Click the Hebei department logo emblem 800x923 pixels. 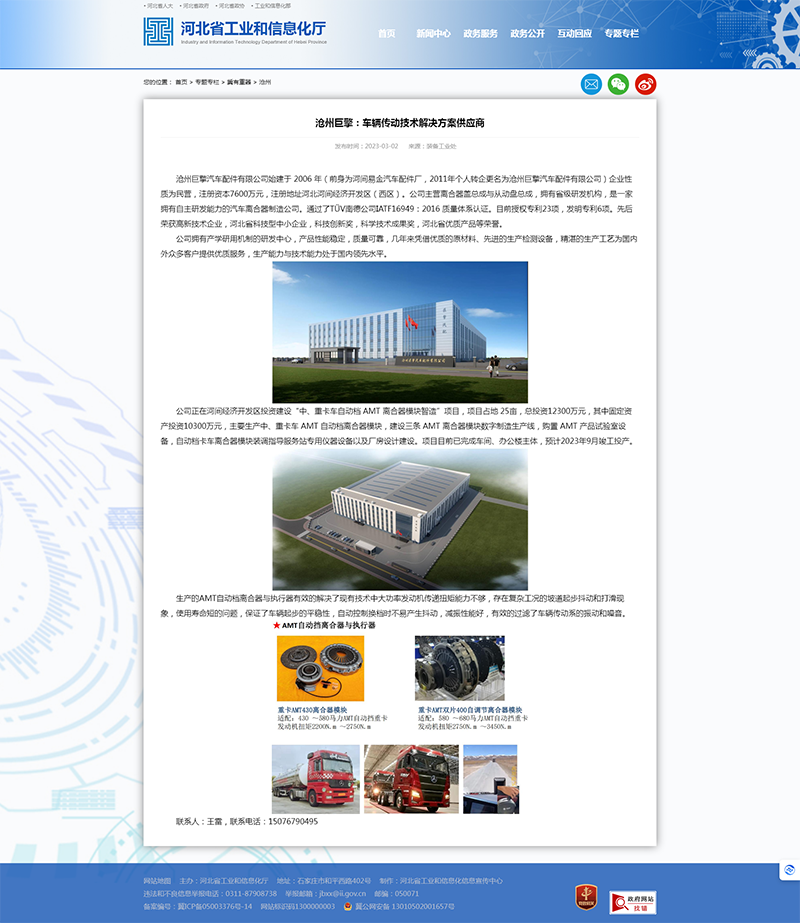(x=158, y=31)
